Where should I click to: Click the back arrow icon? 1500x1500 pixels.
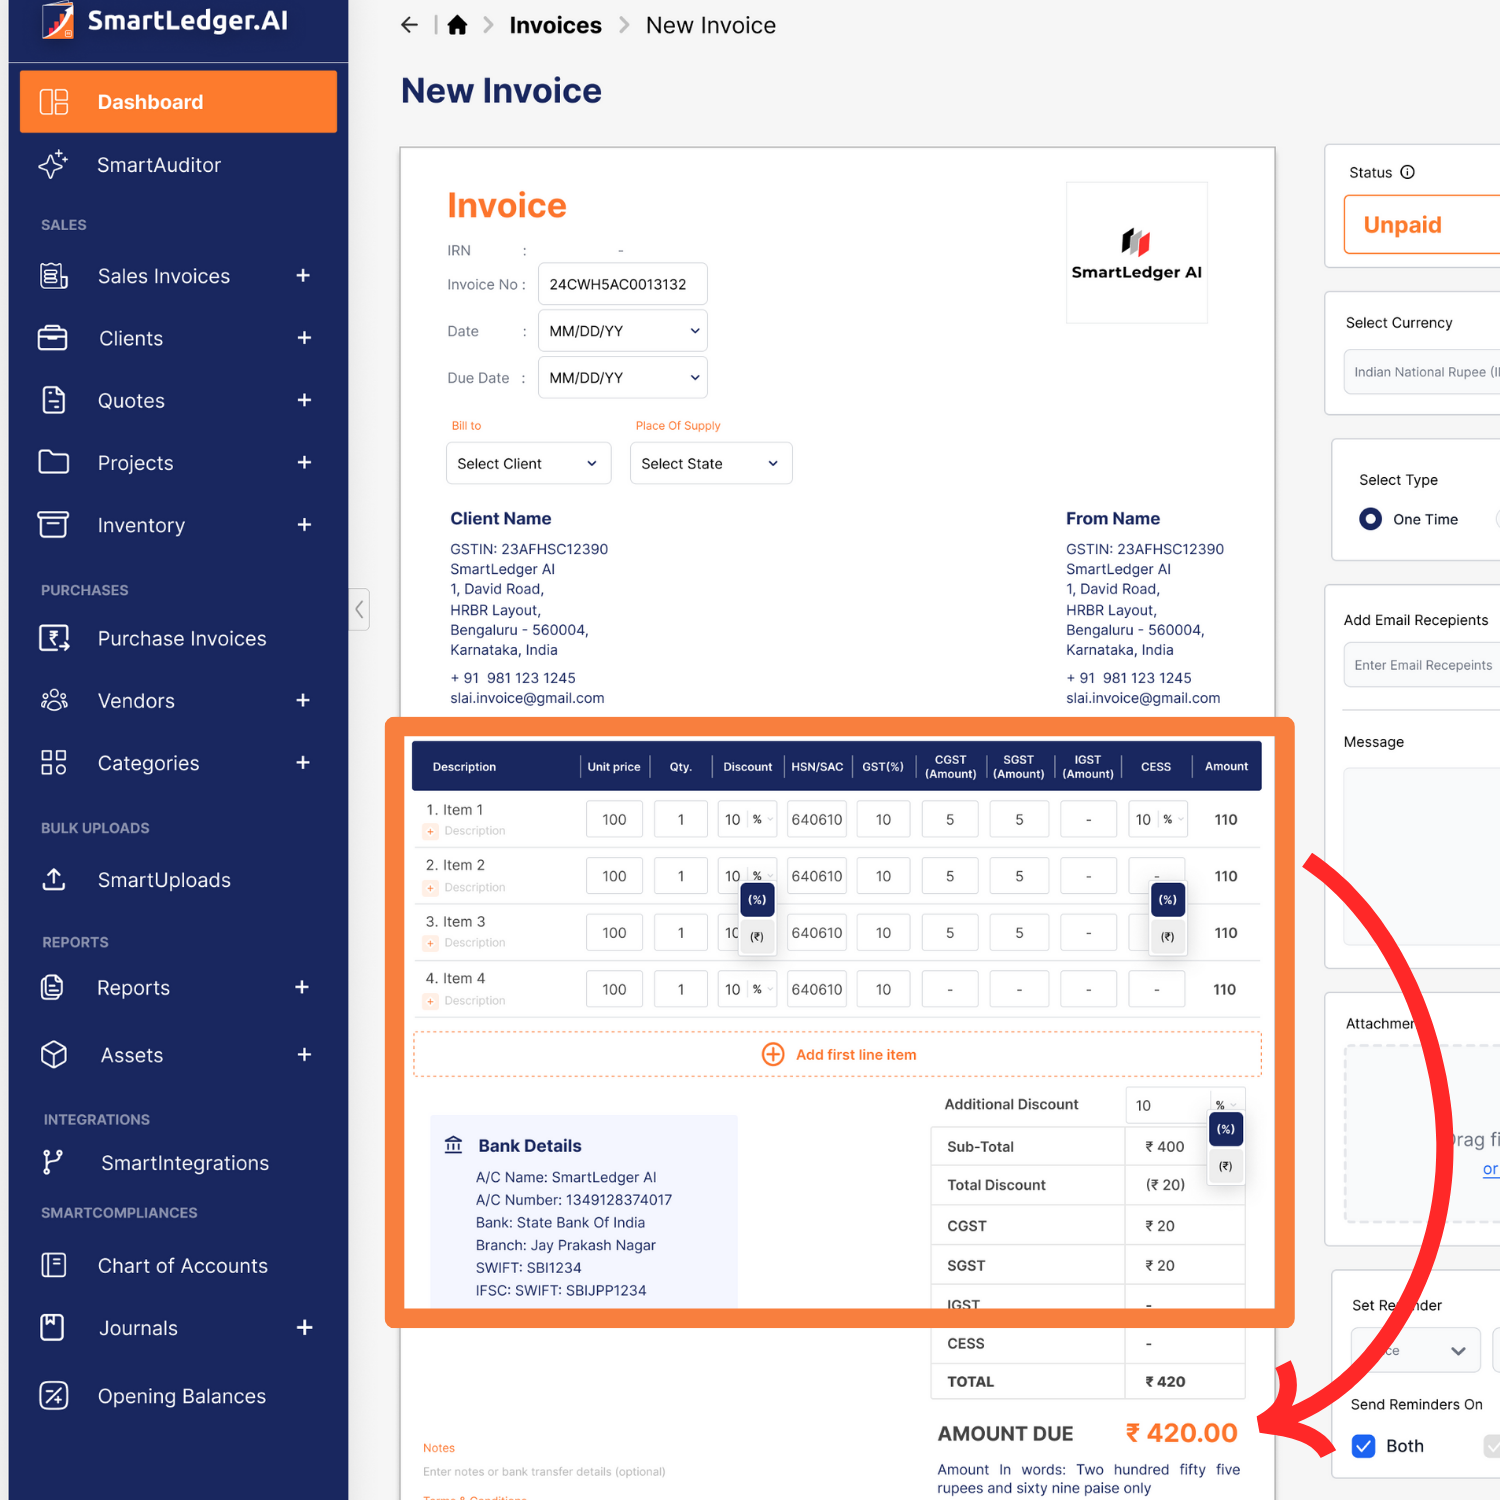[x=409, y=26]
